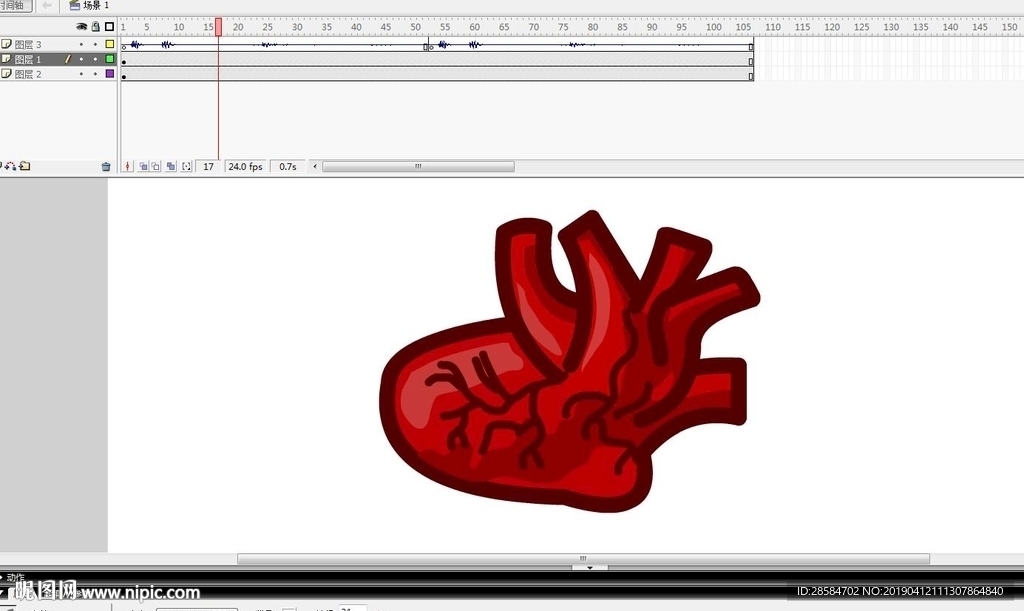The height and width of the screenshot is (611, 1024).
Task: Click the Show All Layers as Outlines icon
Action: pyautogui.click(x=110, y=27)
